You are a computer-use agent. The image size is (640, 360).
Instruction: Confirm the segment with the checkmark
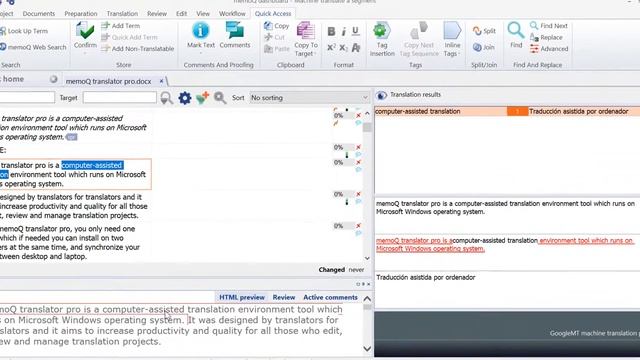85,35
